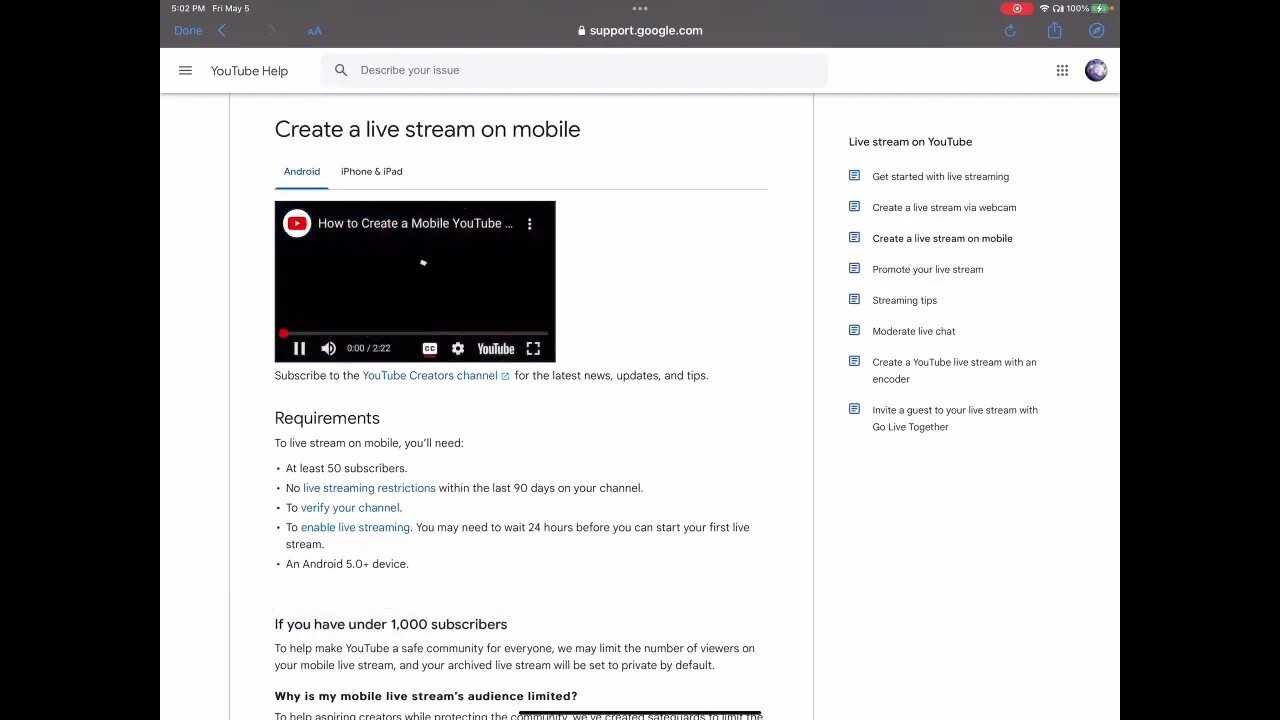Open the hamburger main menu
The width and height of the screenshot is (1280, 720).
point(185,70)
